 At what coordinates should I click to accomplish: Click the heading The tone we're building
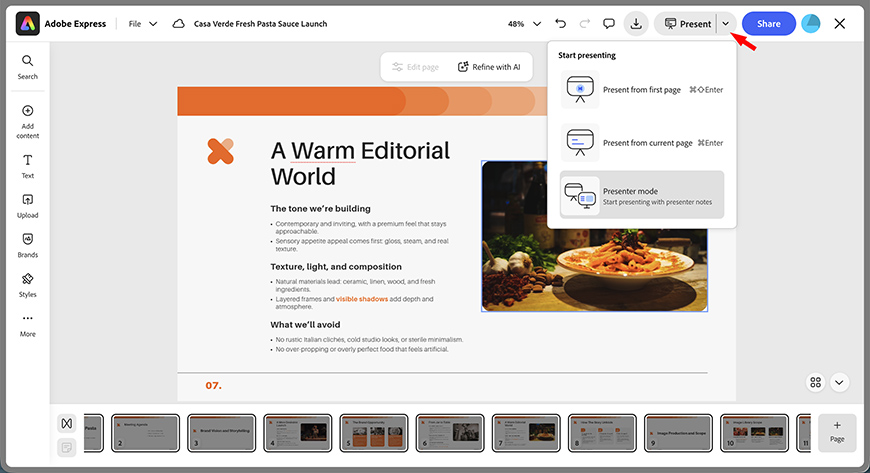pos(320,209)
